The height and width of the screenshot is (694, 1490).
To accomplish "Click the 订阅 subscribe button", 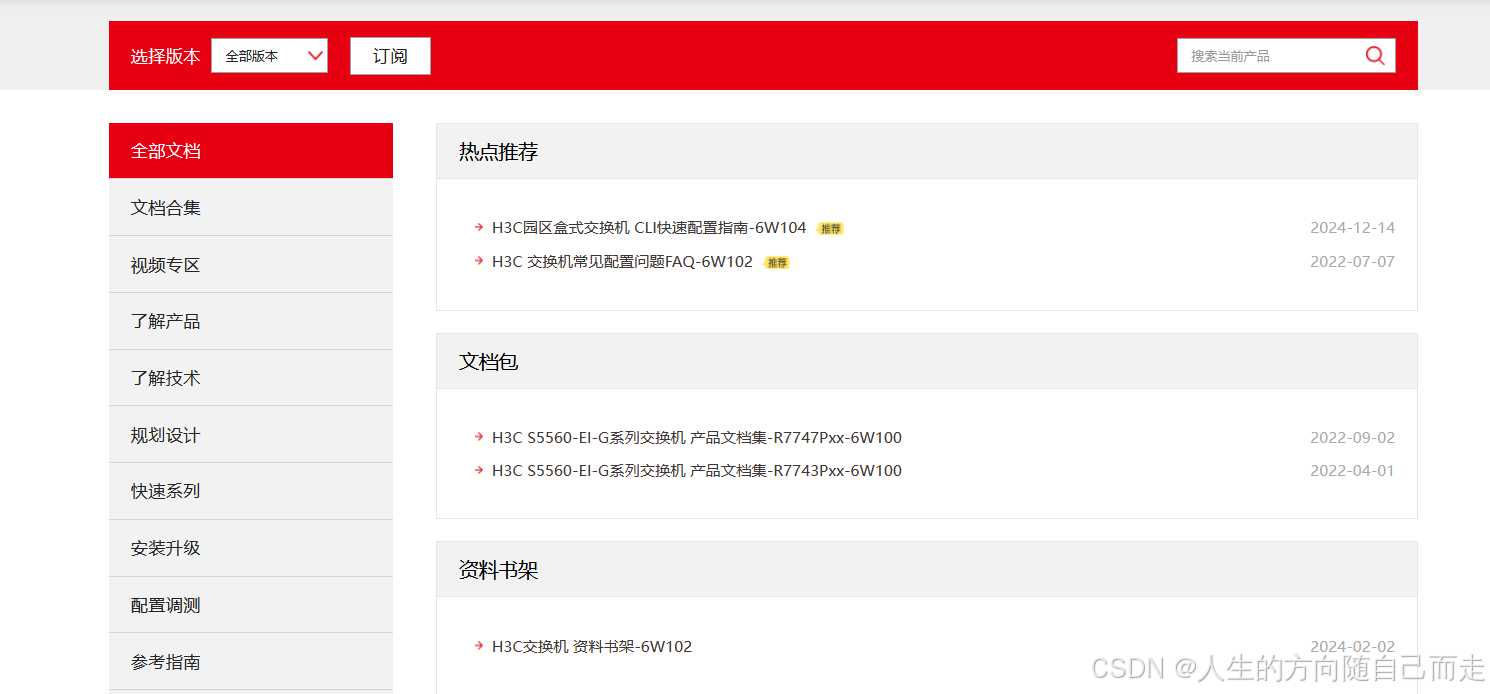I will 390,56.
